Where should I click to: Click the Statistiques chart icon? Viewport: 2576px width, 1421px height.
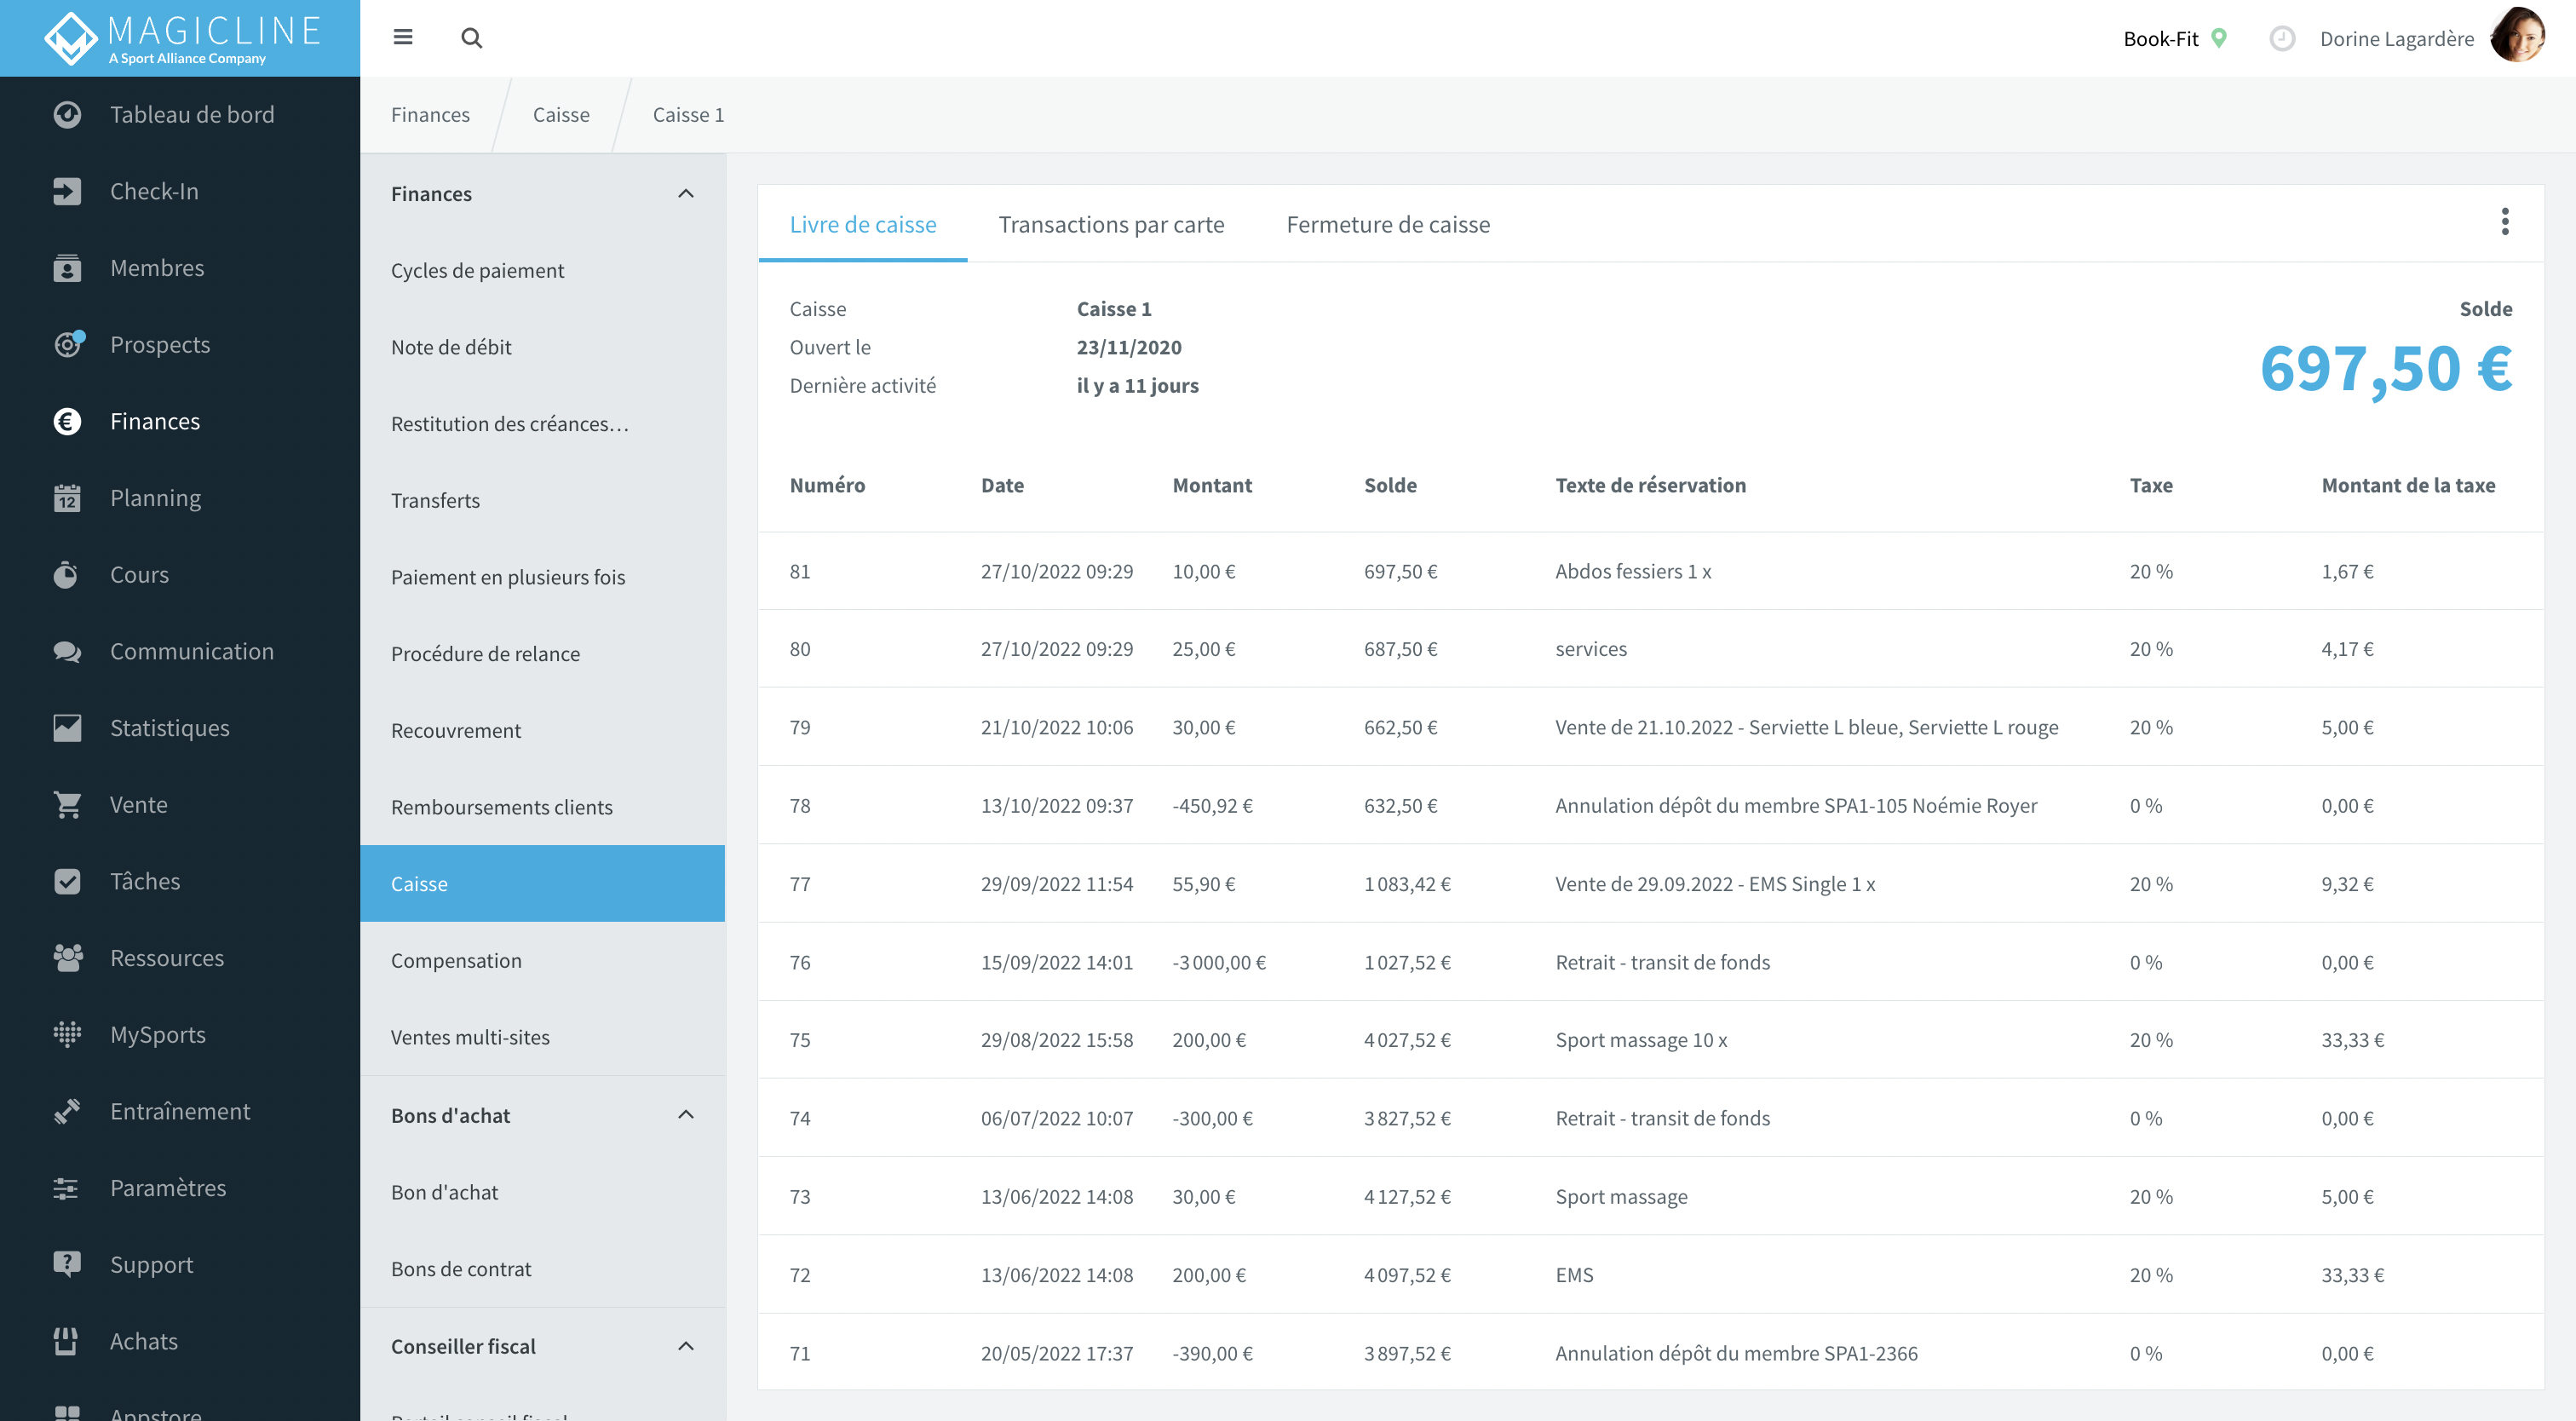[x=67, y=728]
